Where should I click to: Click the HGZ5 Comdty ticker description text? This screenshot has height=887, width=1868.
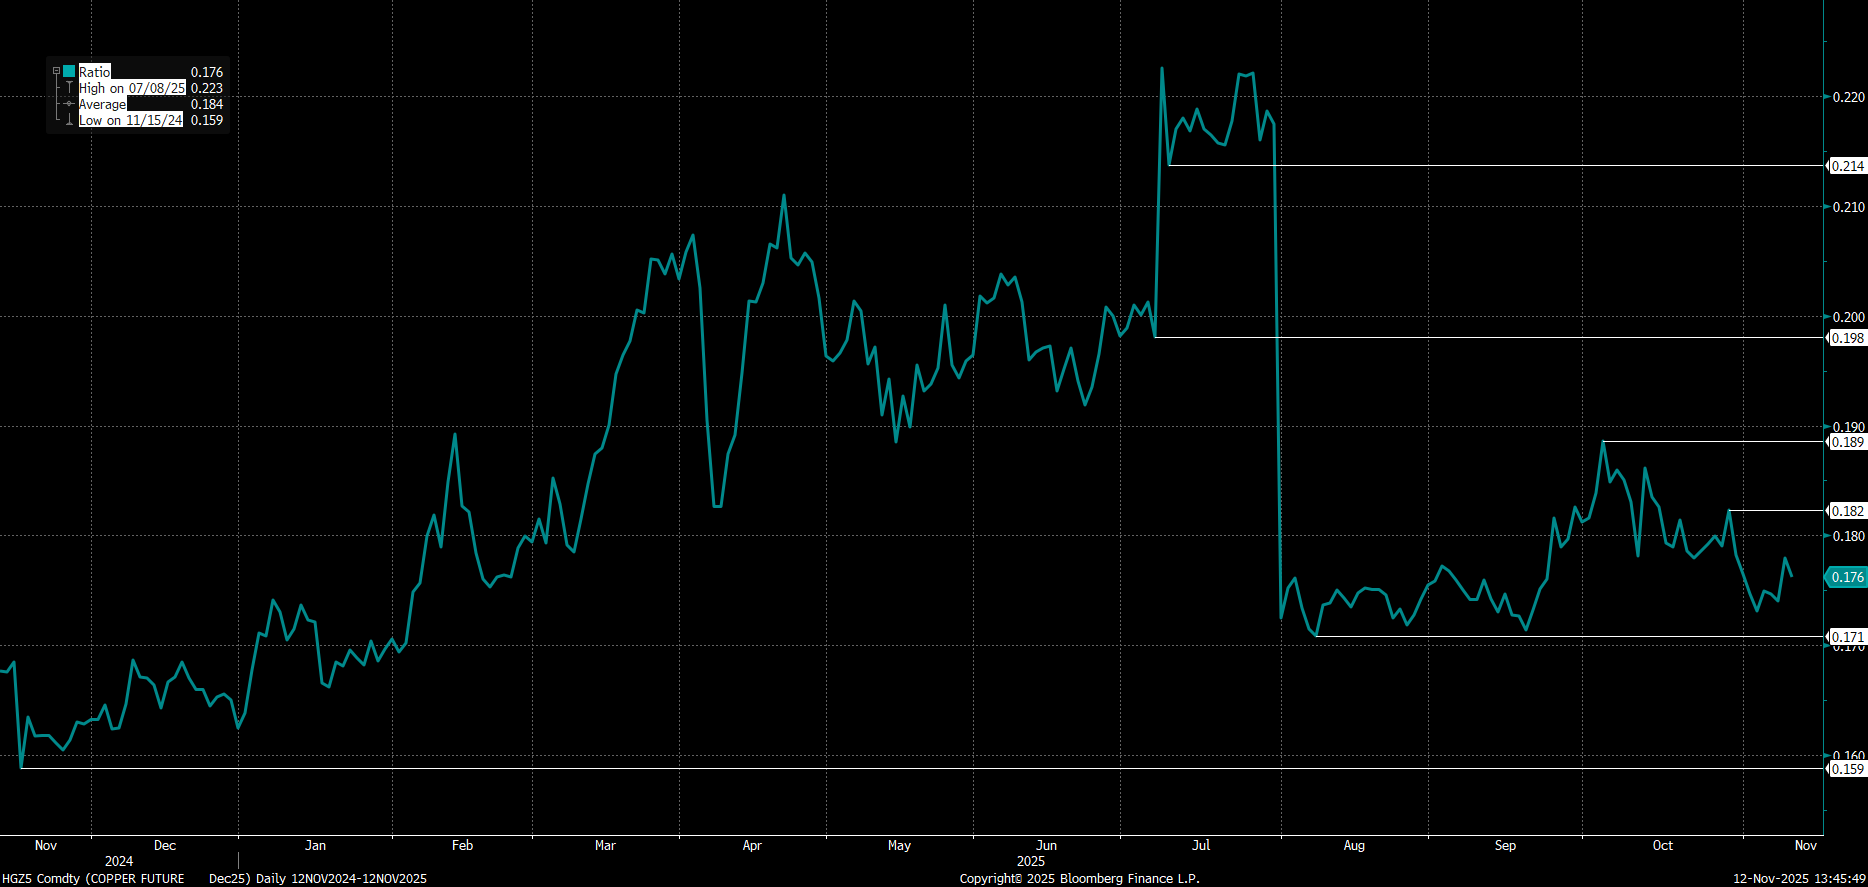click(93, 878)
